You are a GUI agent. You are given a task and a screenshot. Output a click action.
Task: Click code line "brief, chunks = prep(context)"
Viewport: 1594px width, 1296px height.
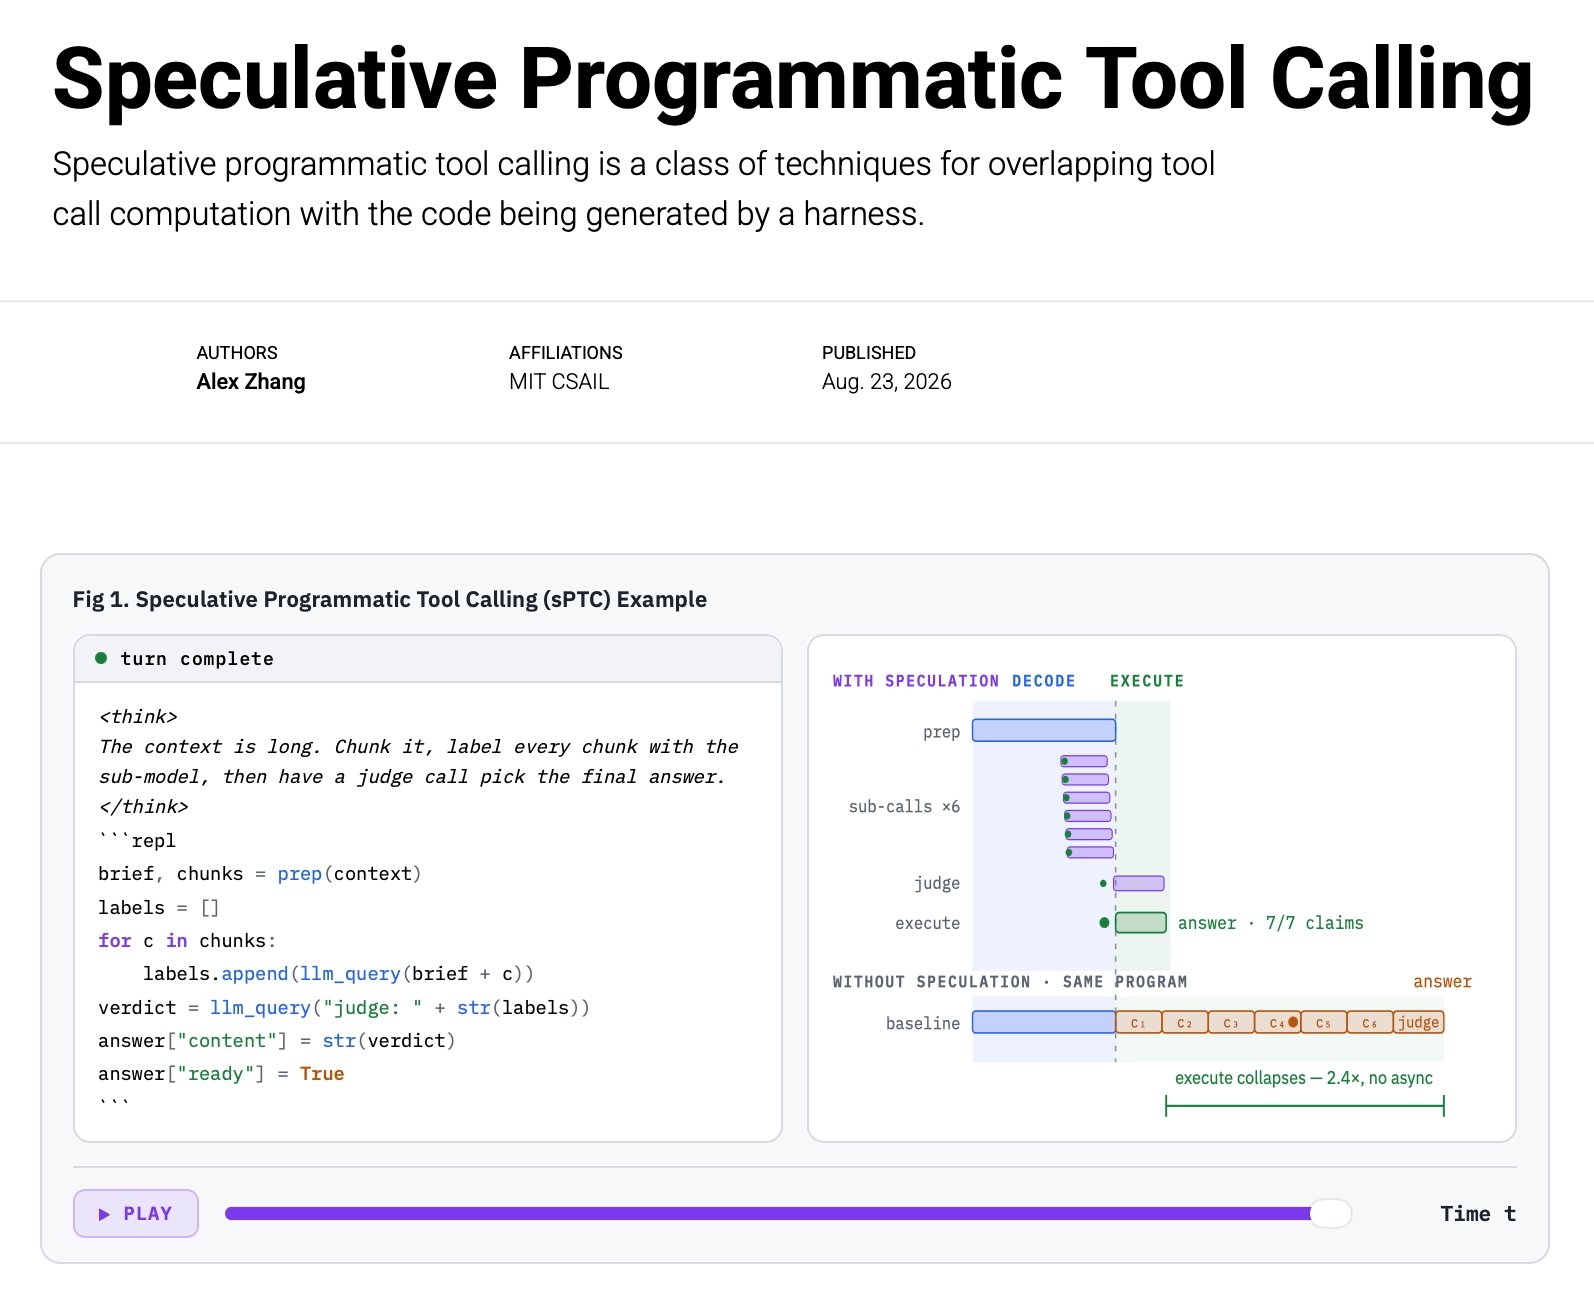[x=260, y=873]
